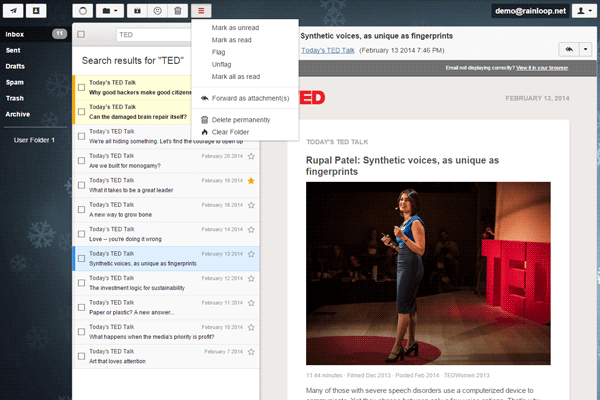Click the trash delete icon in toolbar
600x400 pixels.
[177, 10]
